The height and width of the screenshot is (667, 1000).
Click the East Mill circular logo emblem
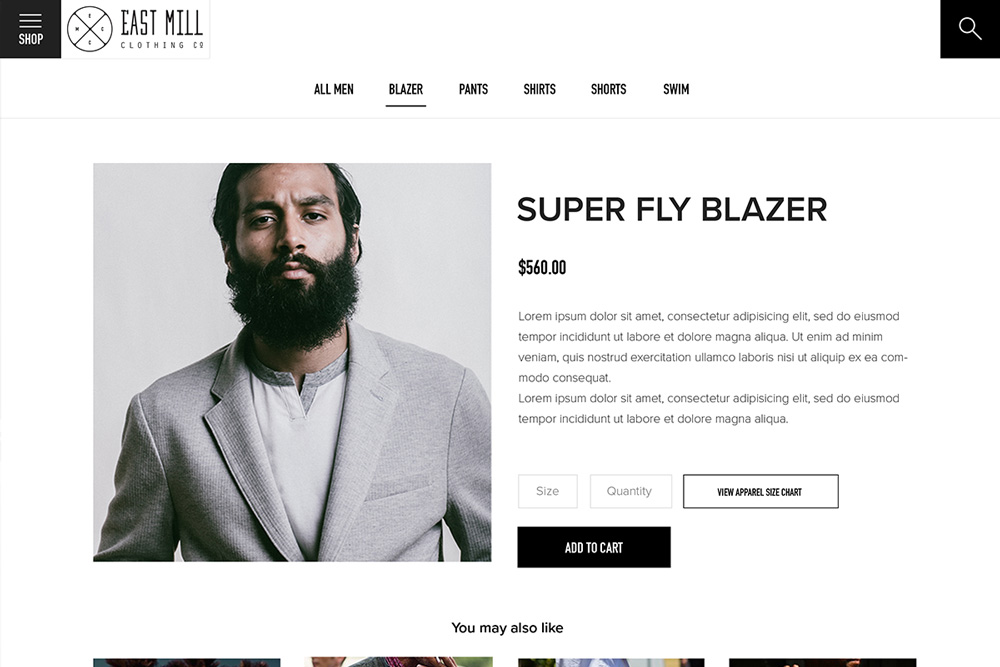(x=89, y=29)
